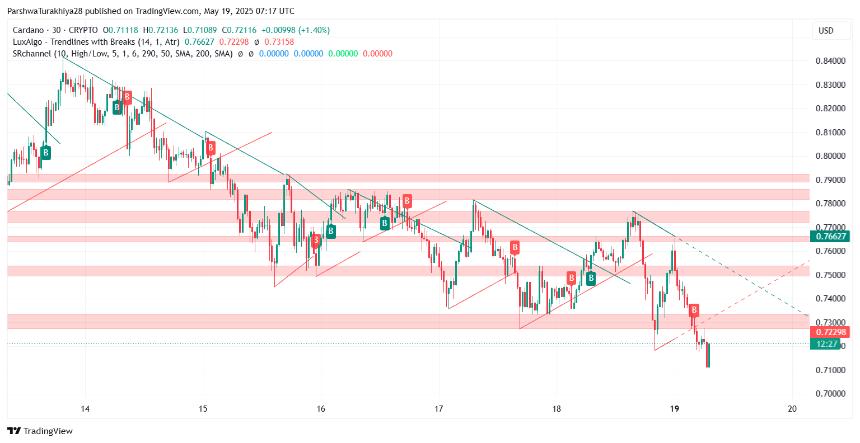The width and height of the screenshot is (860, 443).
Task: Click date label 14 on time axis
Action: pos(85,409)
